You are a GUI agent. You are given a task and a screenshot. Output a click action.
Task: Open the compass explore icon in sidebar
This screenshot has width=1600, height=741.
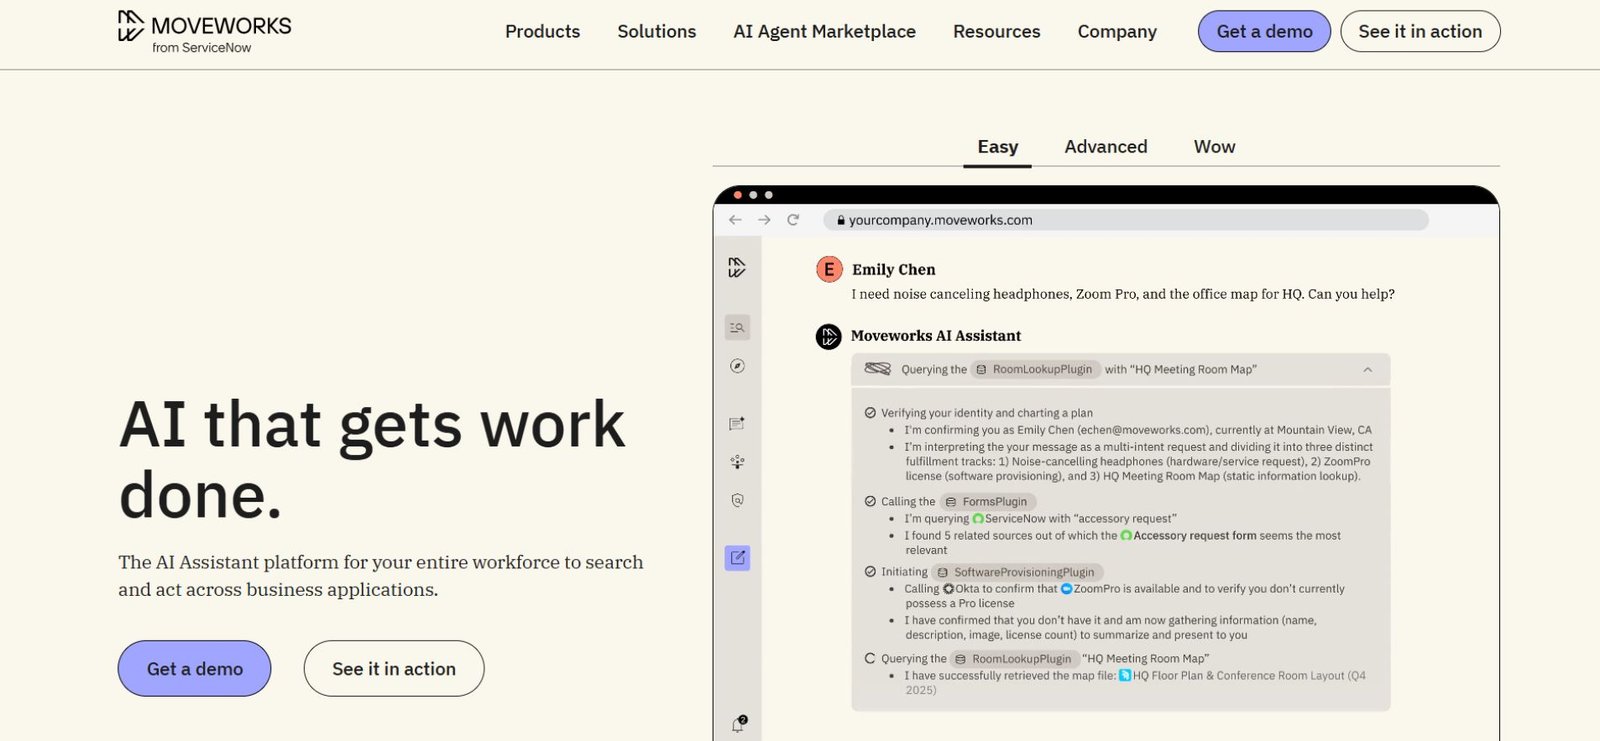click(737, 366)
